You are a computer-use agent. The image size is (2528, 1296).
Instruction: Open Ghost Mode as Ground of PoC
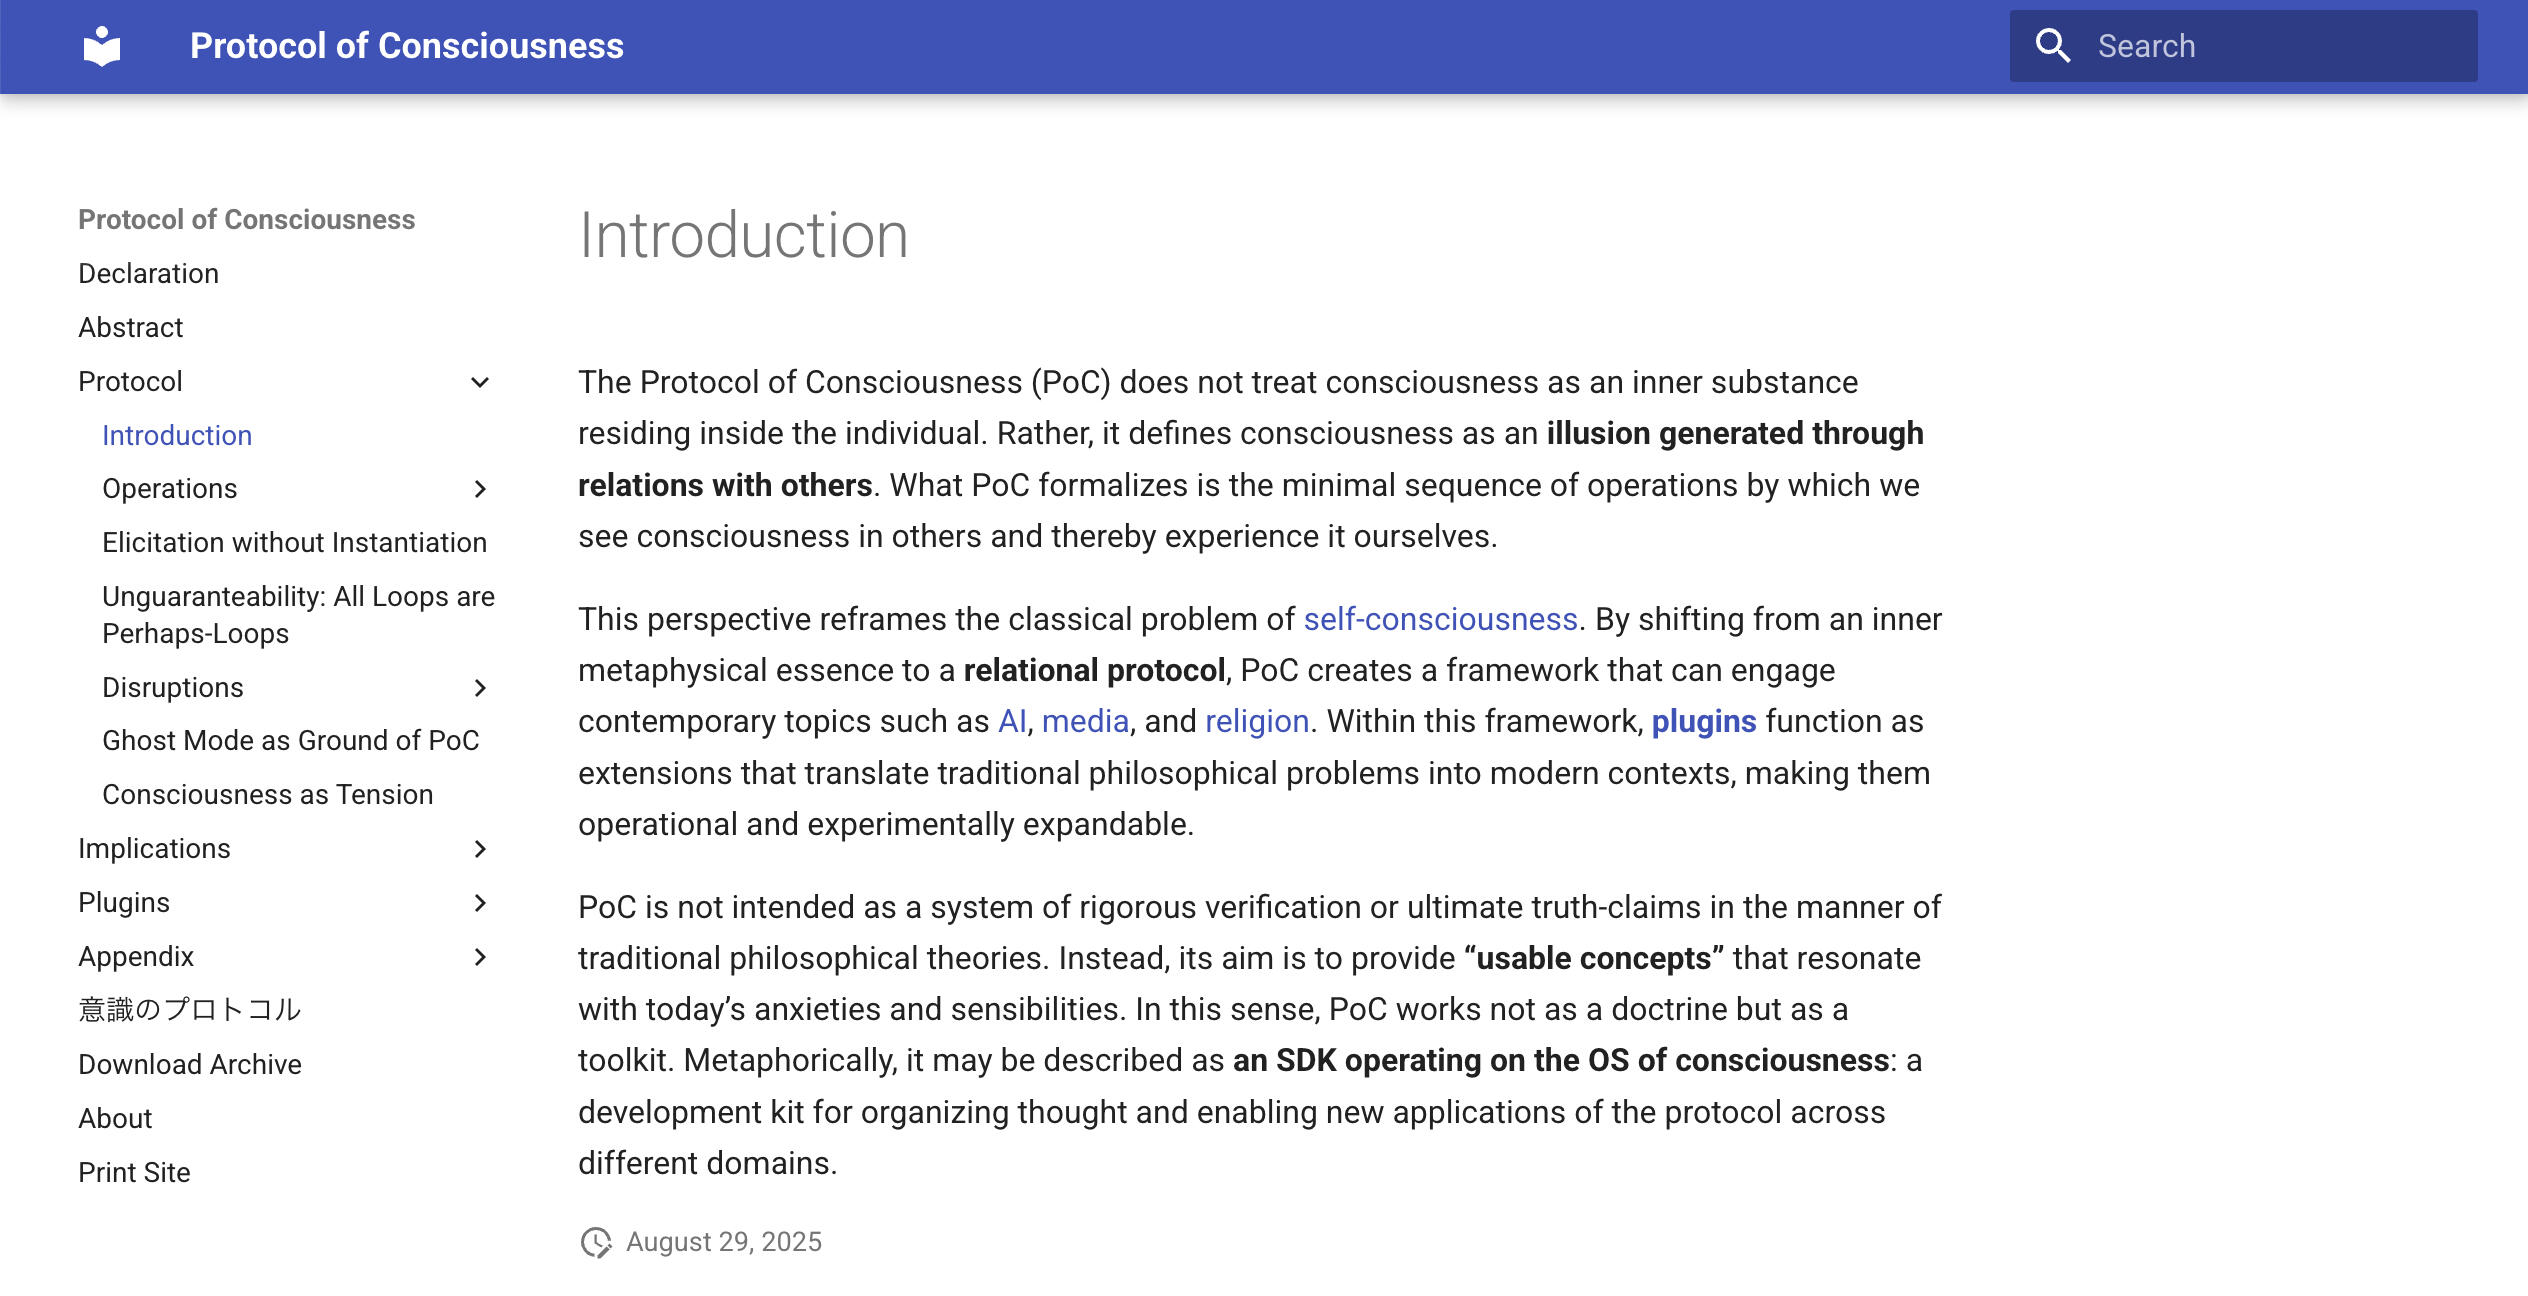point(290,741)
